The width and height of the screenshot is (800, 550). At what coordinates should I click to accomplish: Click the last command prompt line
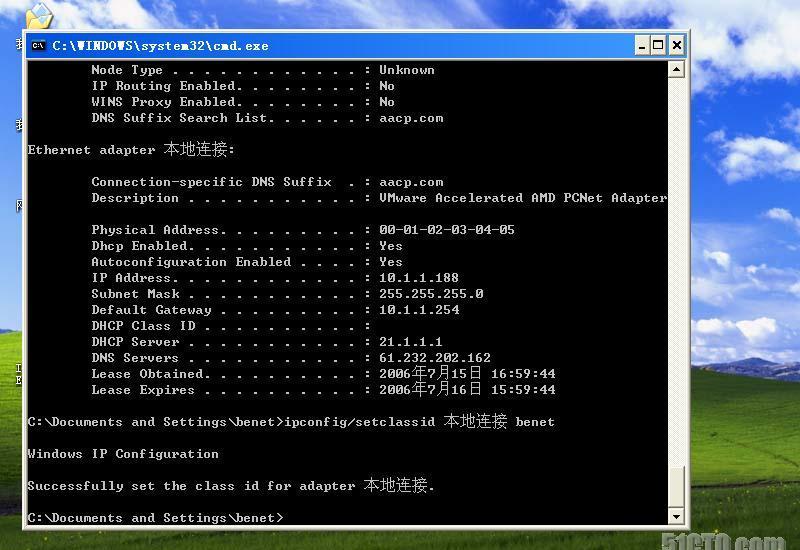pos(155,517)
